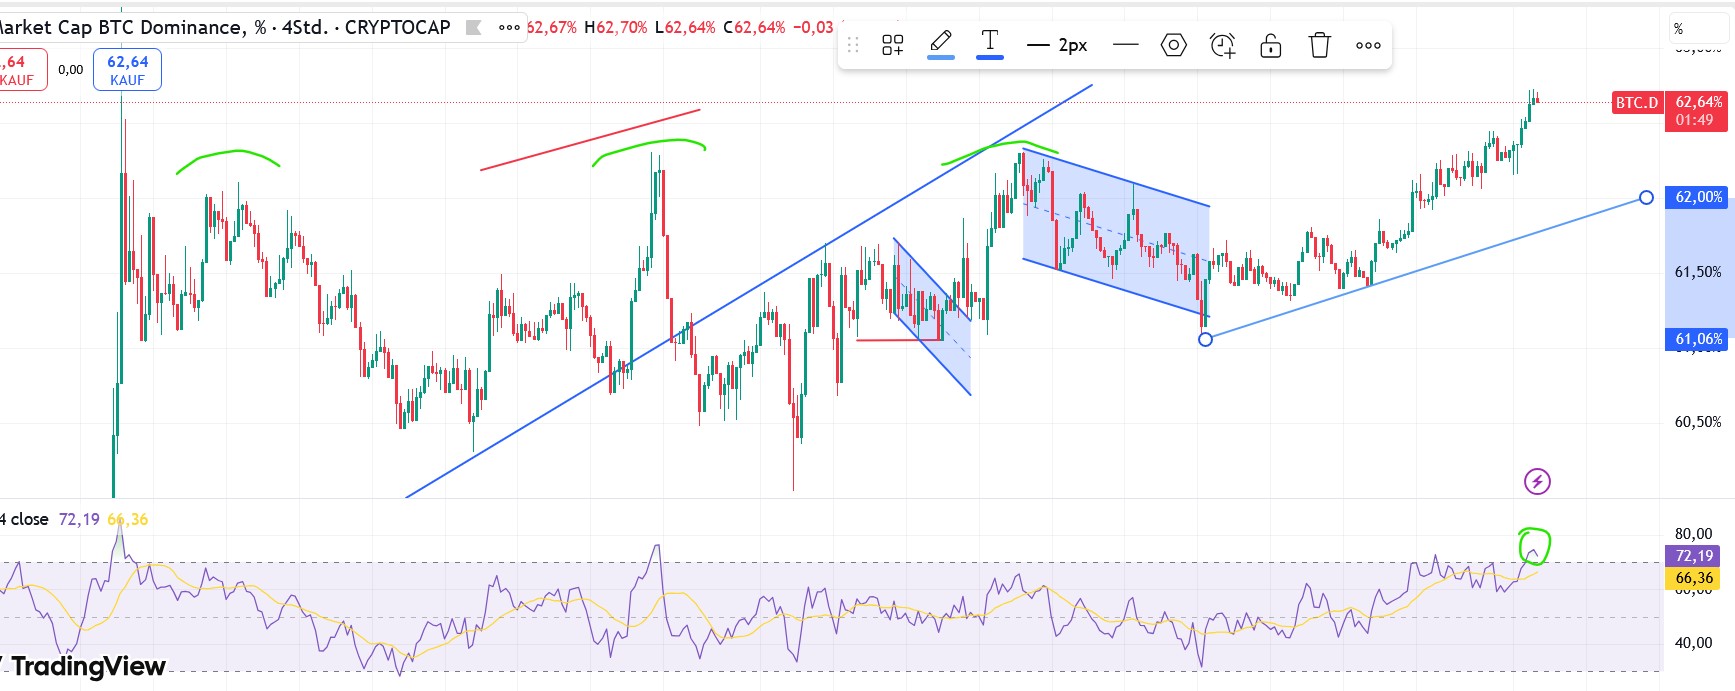Click the red 62,64% current price label
The width and height of the screenshot is (1735, 691).
1698,110
